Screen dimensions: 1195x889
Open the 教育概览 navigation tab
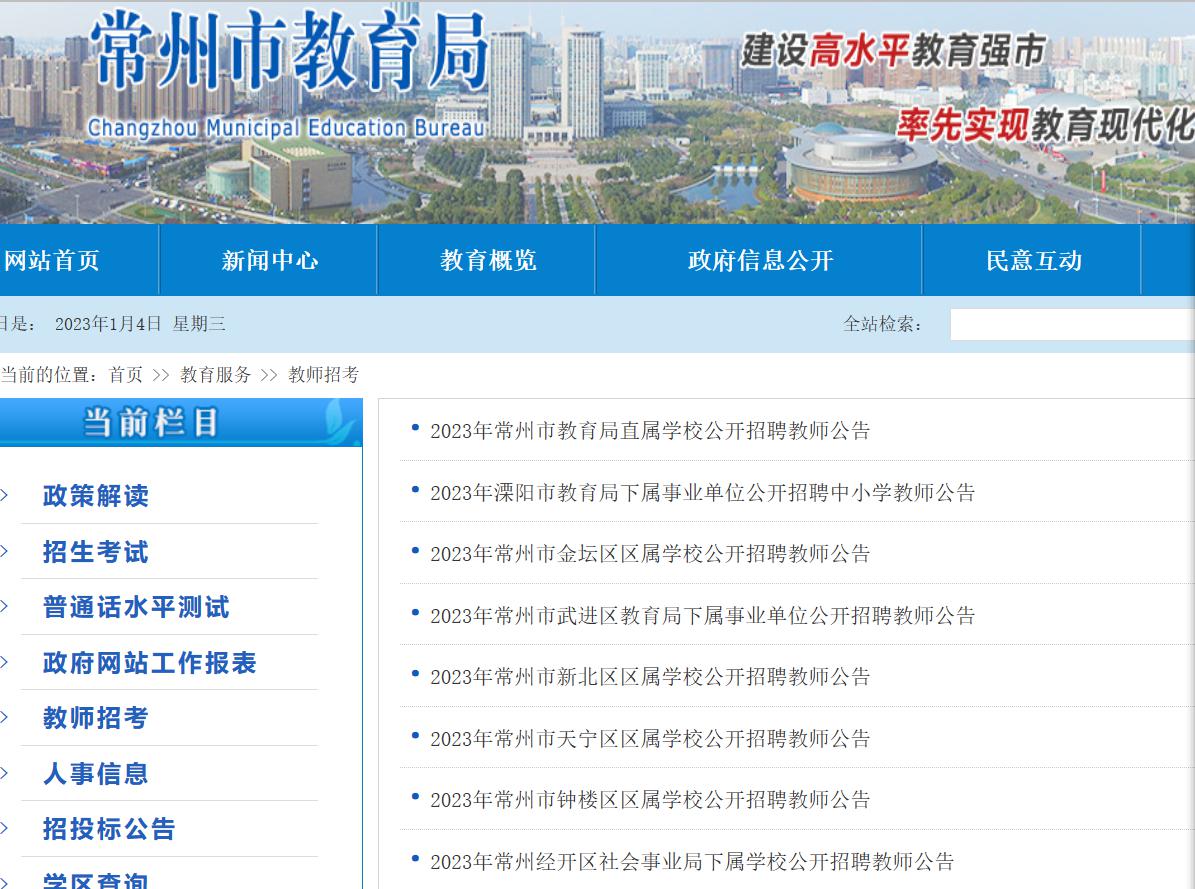click(488, 261)
